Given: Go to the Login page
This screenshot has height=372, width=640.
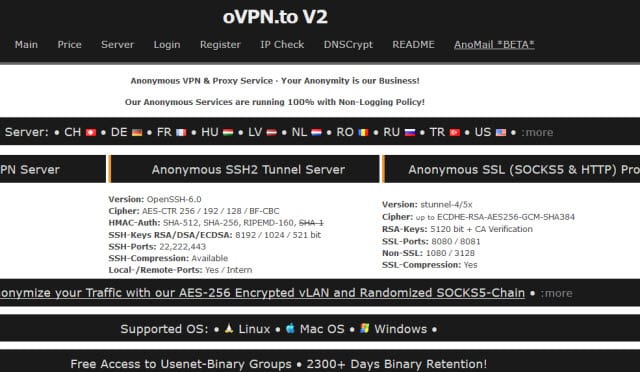Looking at the screenshot, I should (167, 45).
